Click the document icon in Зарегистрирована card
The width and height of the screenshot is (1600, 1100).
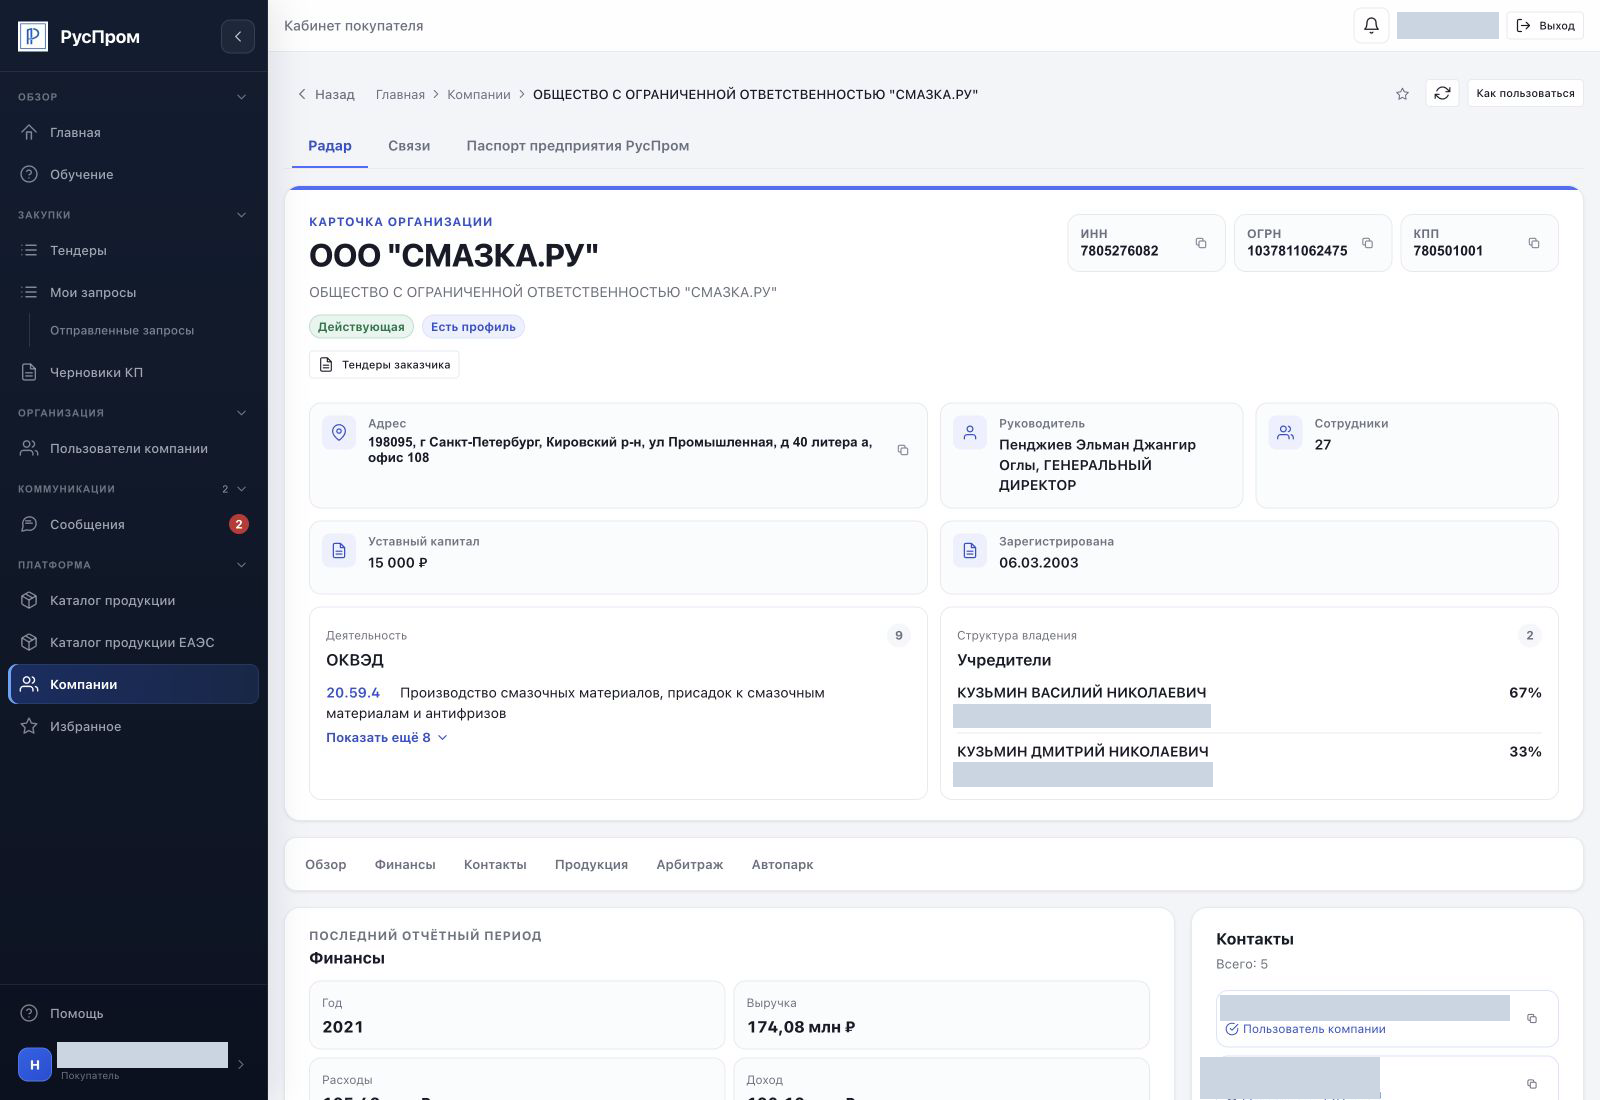coord(970,551)
